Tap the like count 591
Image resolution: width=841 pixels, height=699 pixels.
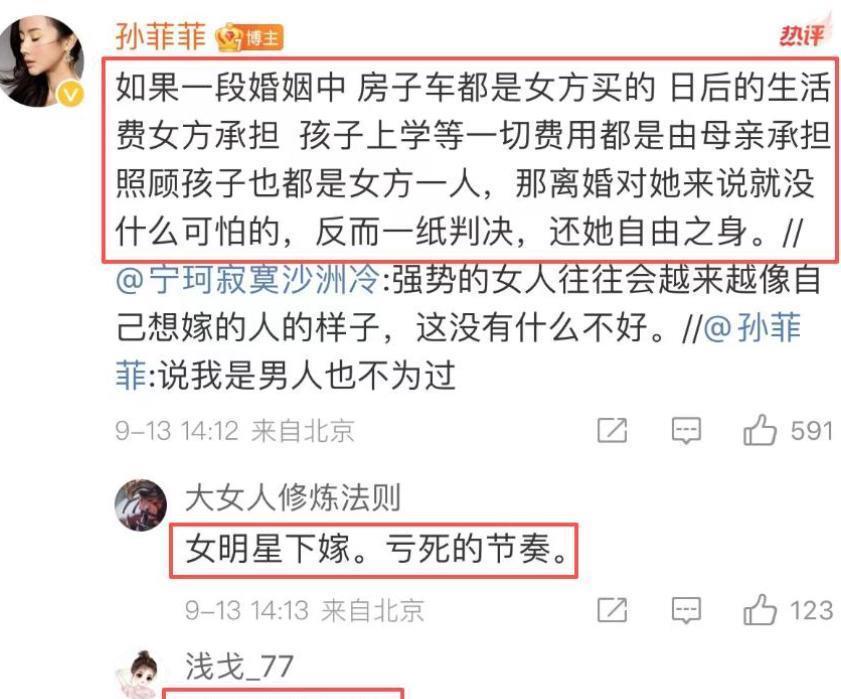(x=812, y=430)
